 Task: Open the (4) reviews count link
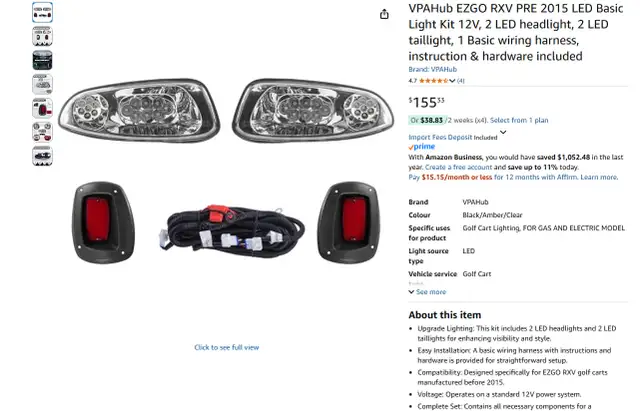(461, 81)
